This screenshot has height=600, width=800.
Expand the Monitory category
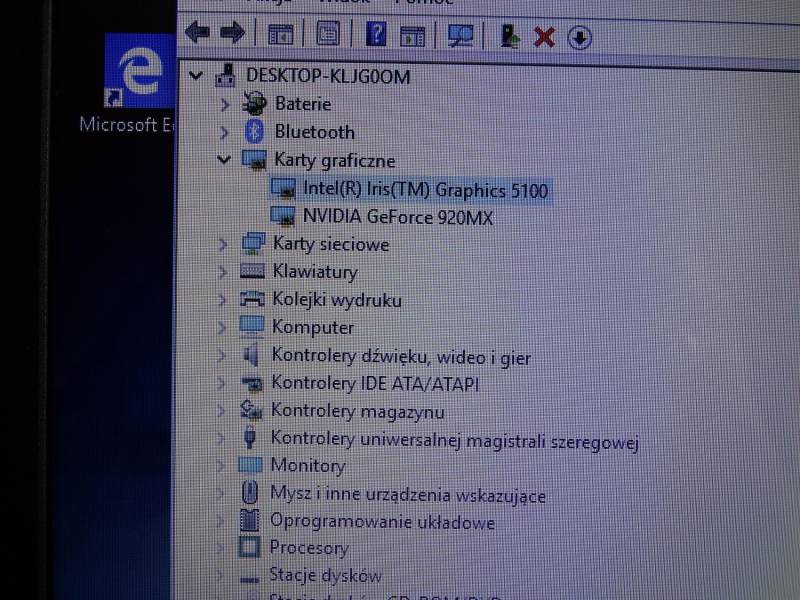(x=220, y=465)
